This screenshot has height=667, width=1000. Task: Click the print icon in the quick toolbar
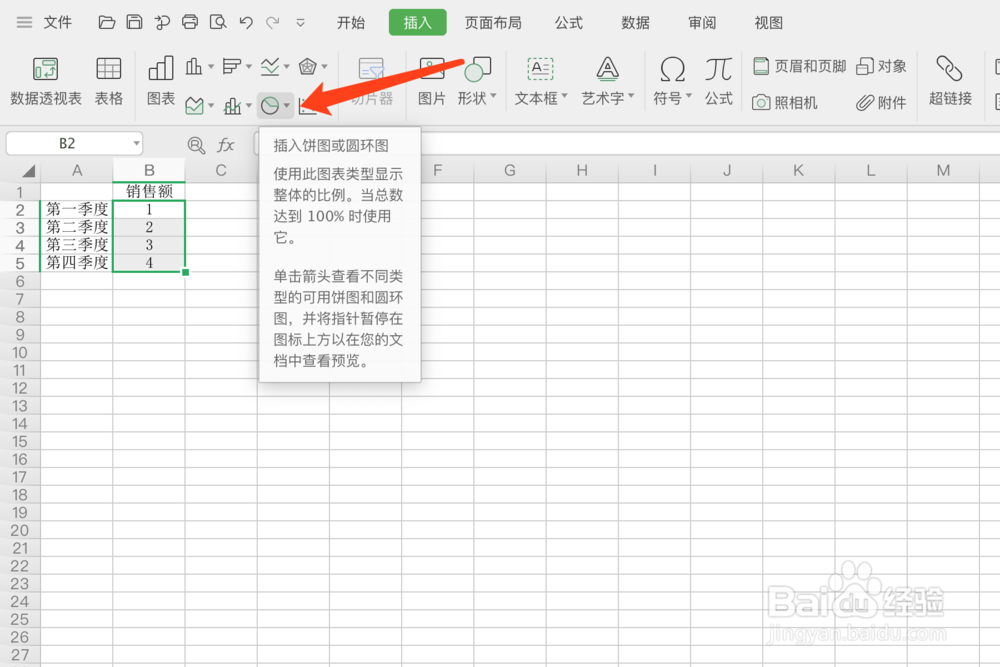coord(190,22)
